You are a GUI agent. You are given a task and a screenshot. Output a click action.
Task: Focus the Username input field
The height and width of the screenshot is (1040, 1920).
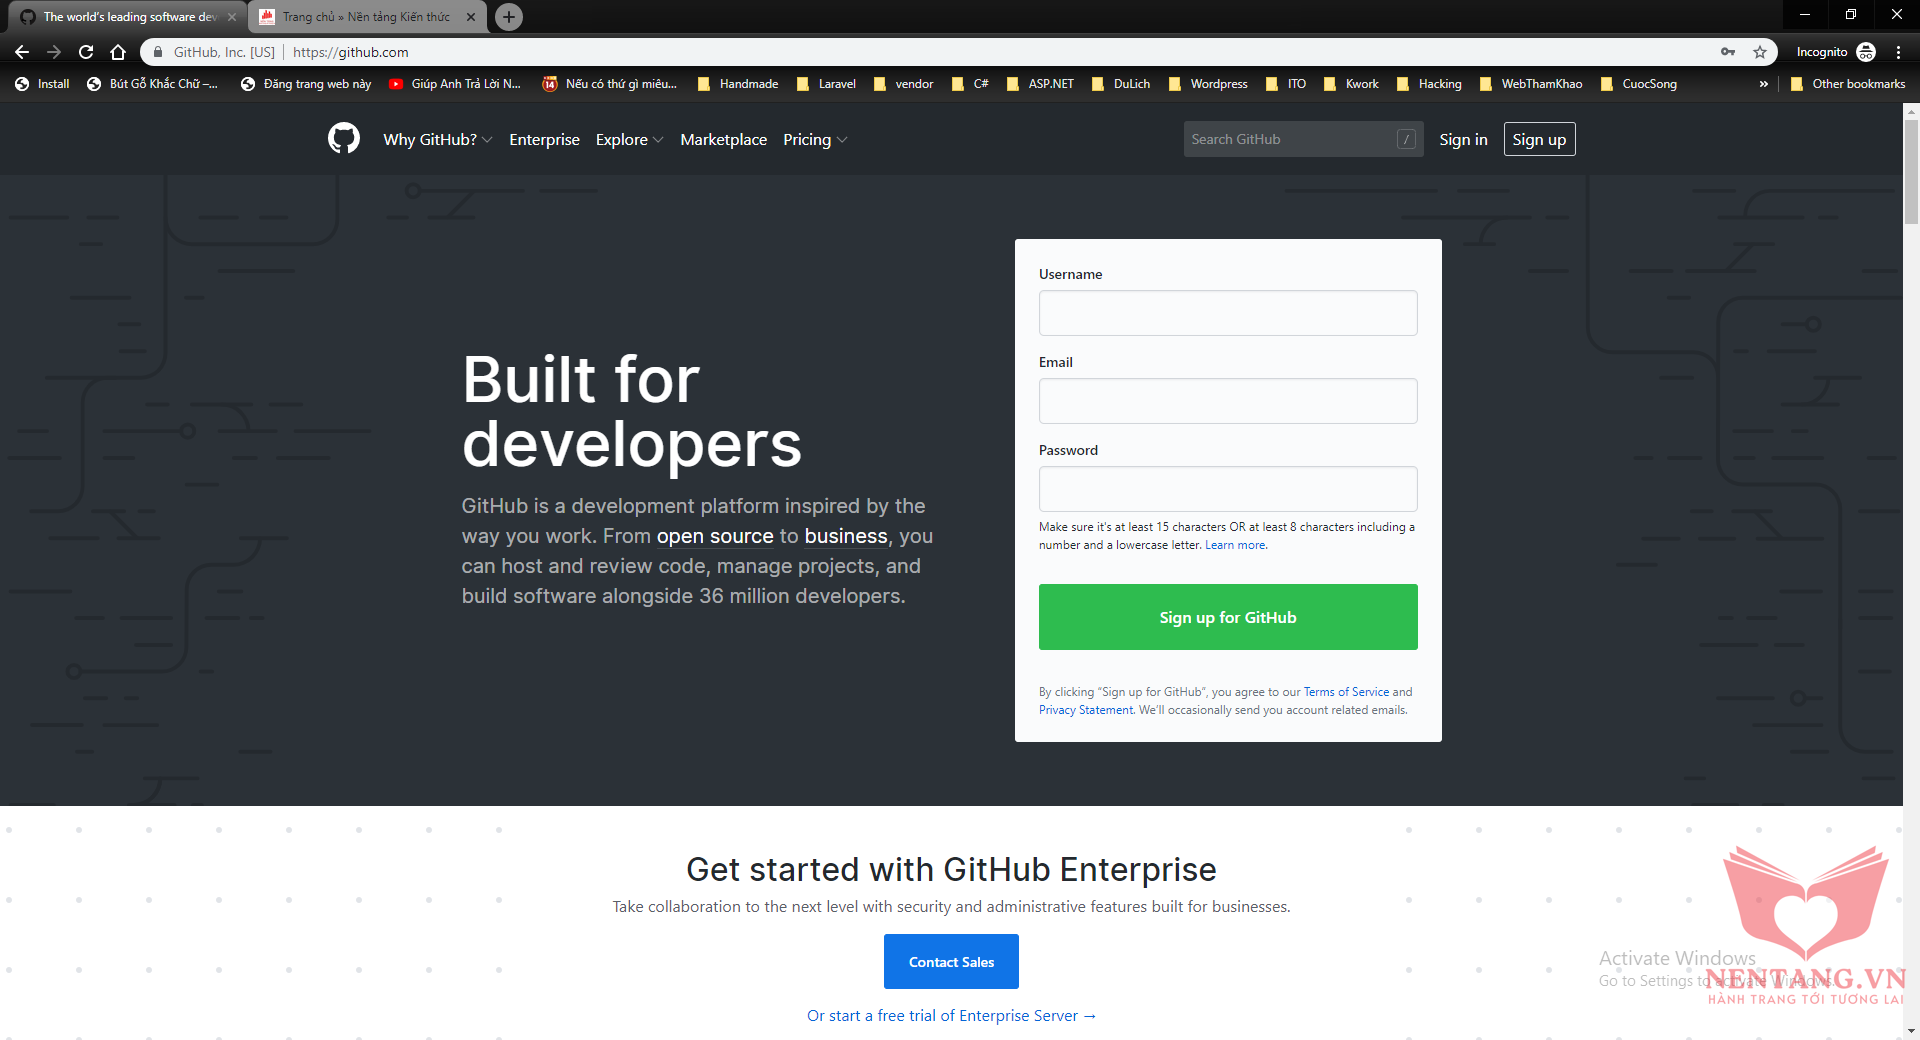[1227, 313]
